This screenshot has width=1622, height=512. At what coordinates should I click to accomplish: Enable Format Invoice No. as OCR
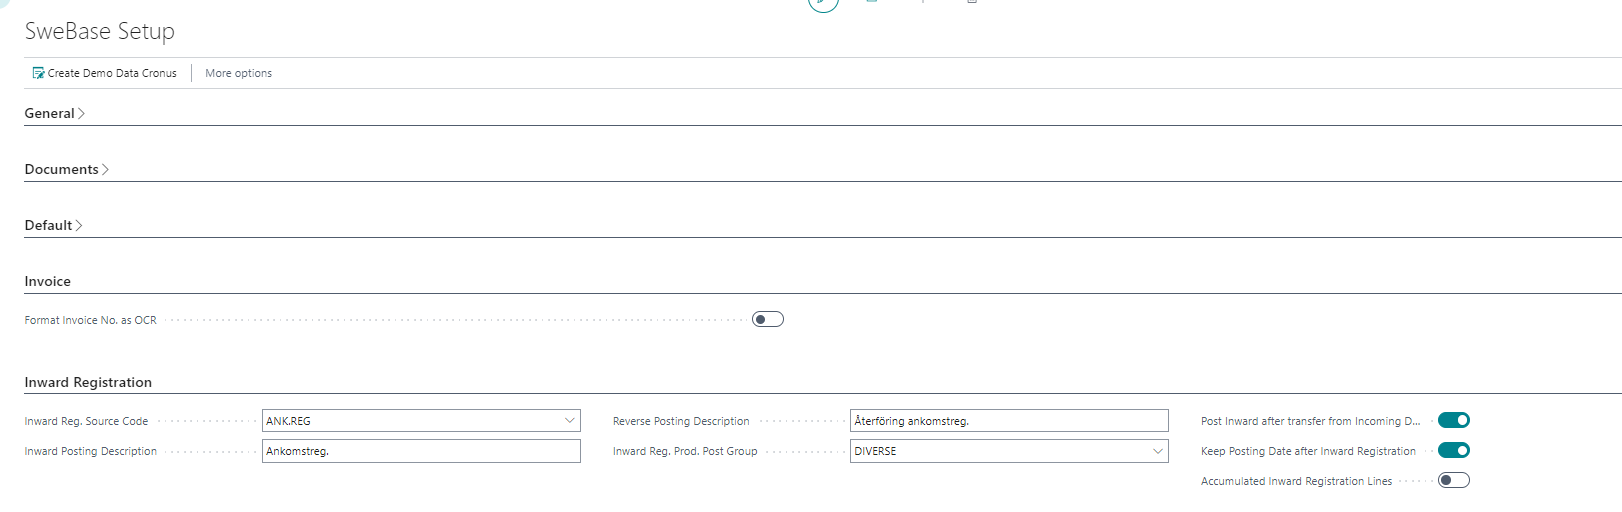pos(768,319)
